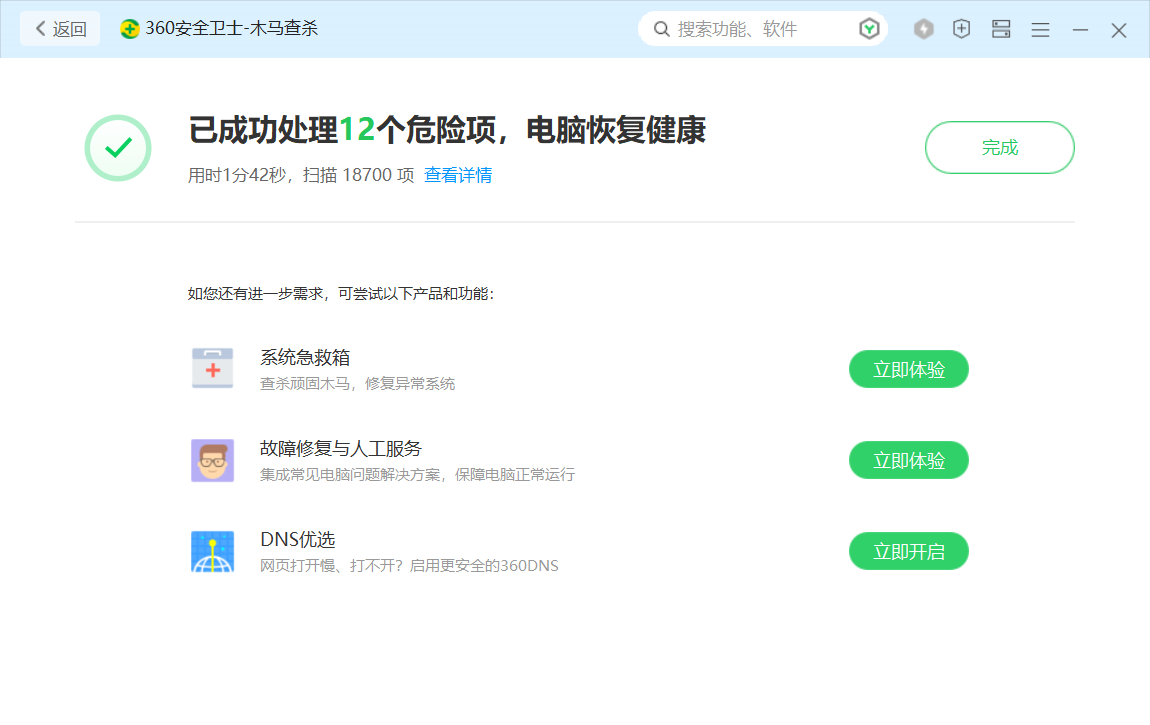Go back with the 返回 button
Screen dimensions: 1150x725
tap(60, 29)
